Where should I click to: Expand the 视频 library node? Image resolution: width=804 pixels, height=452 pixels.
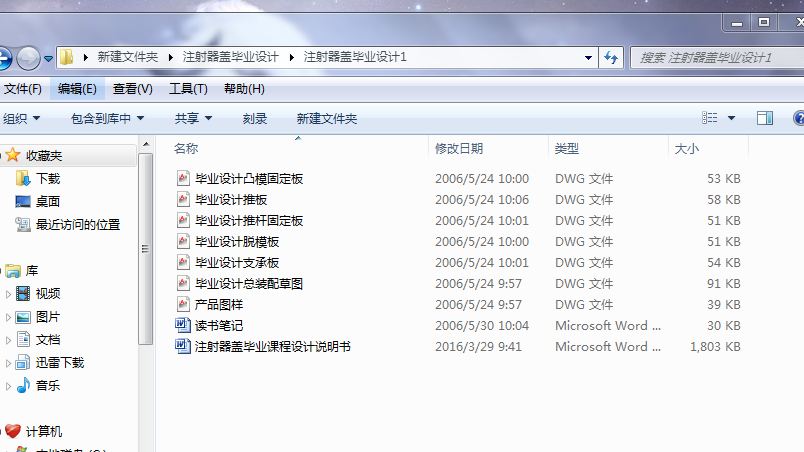coord(8,294)
